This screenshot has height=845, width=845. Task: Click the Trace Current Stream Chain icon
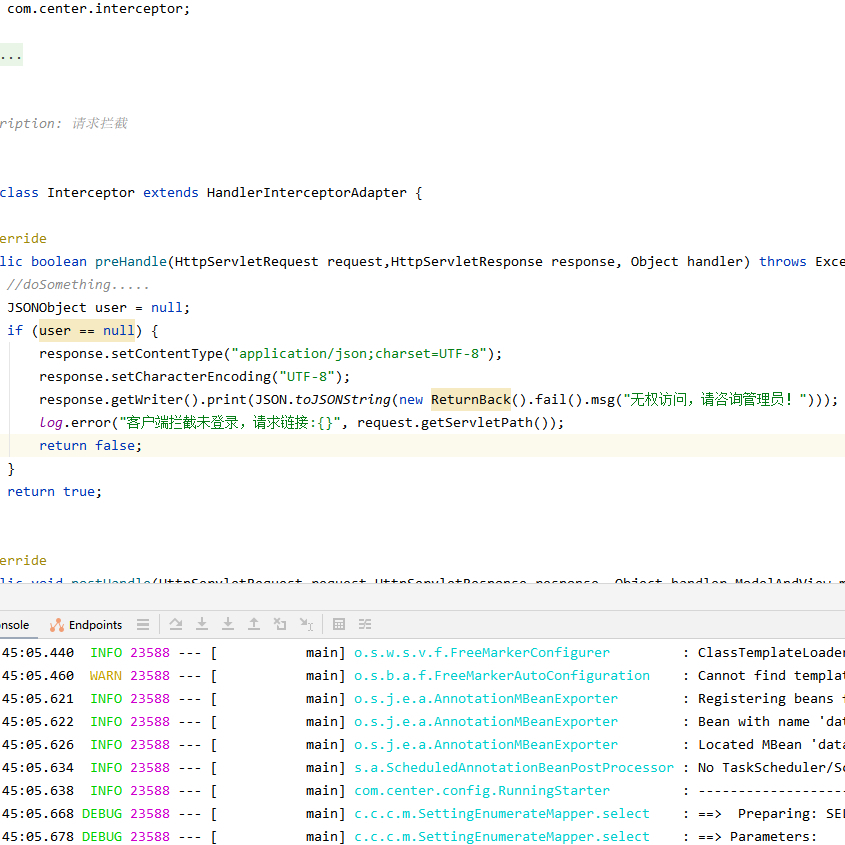pyautogui.click(x=365, y=625)
